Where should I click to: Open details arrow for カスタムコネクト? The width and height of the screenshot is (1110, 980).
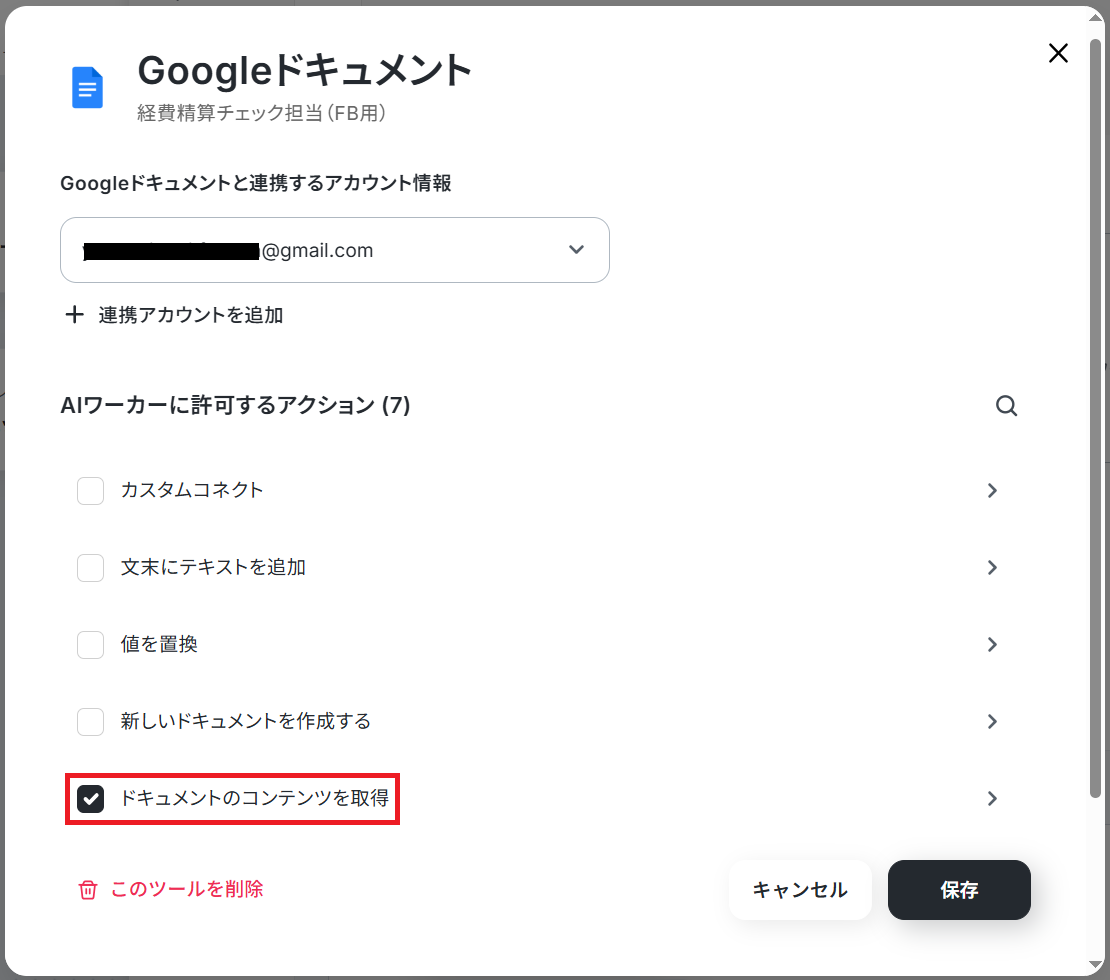click(992, 491)
